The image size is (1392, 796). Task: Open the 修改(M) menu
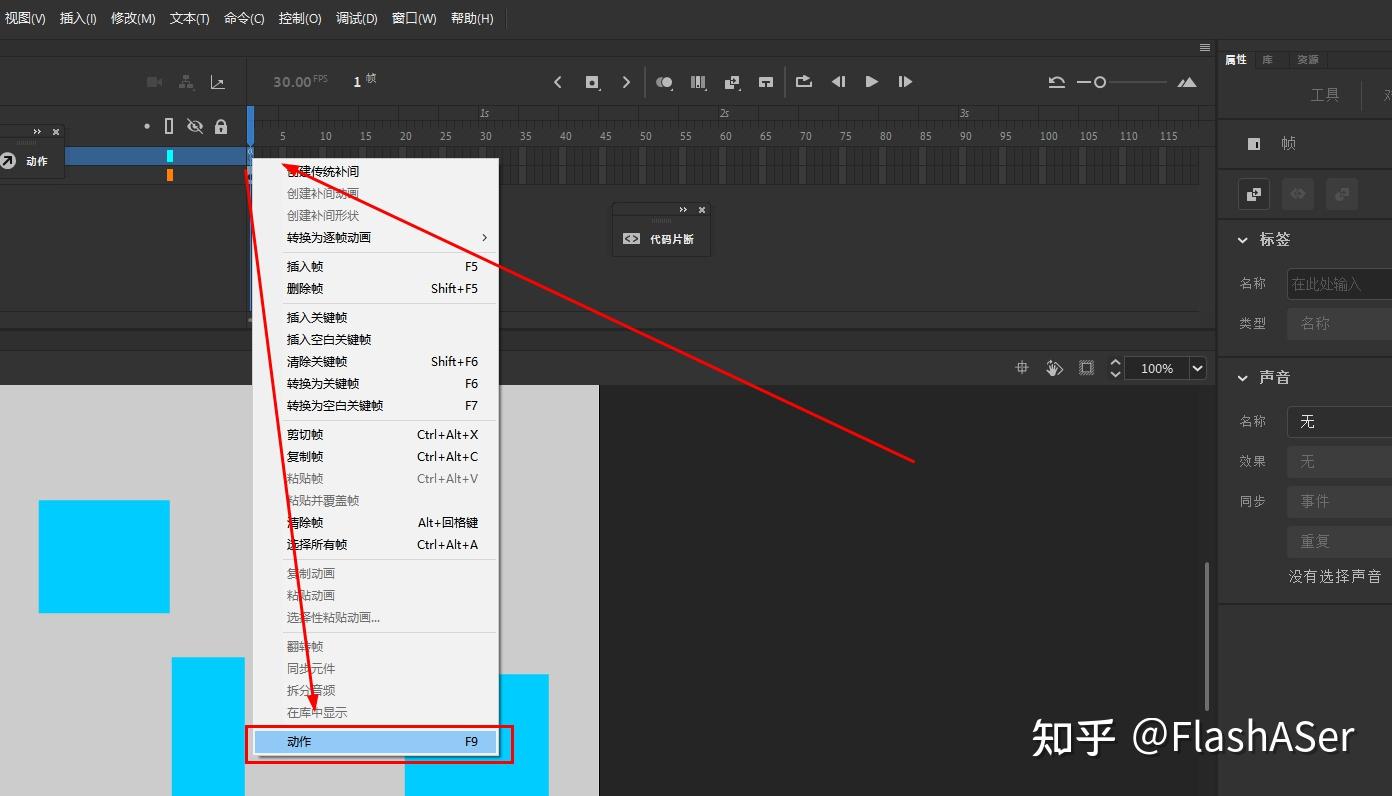(x=133, y=19)
